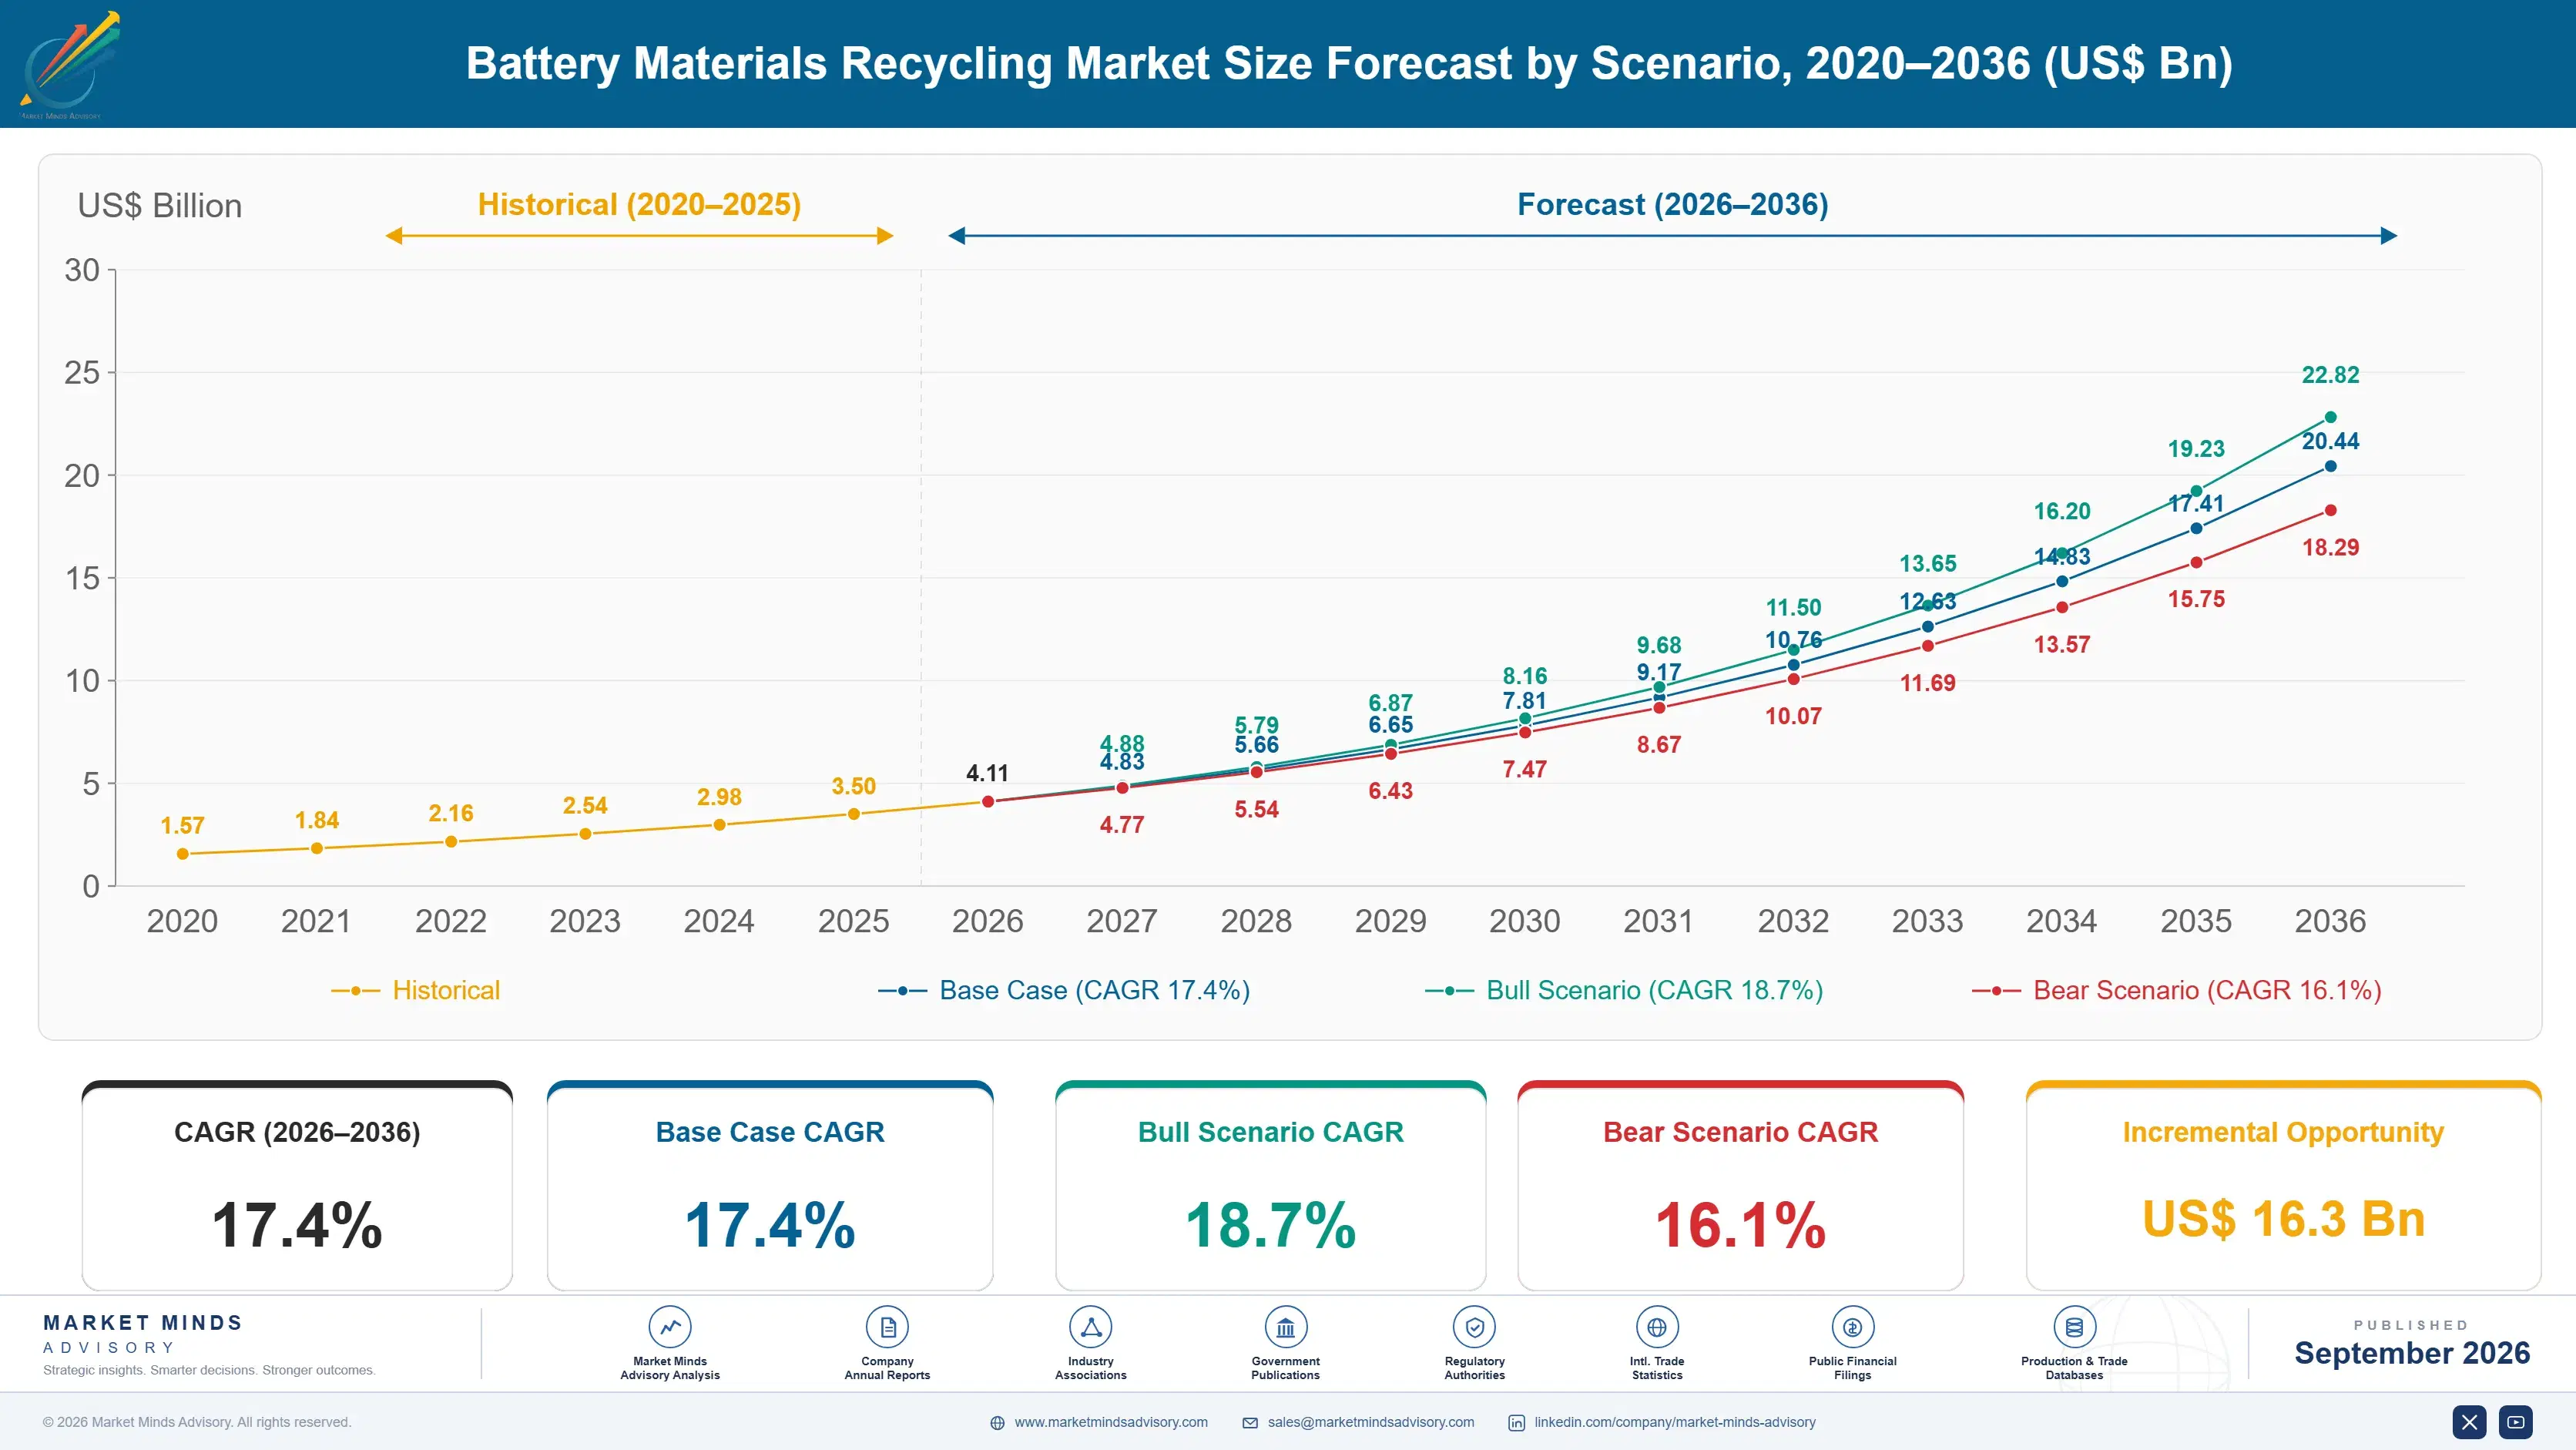
Task: Click the Forecast (2026–2036) heading
Action: 1672,205
